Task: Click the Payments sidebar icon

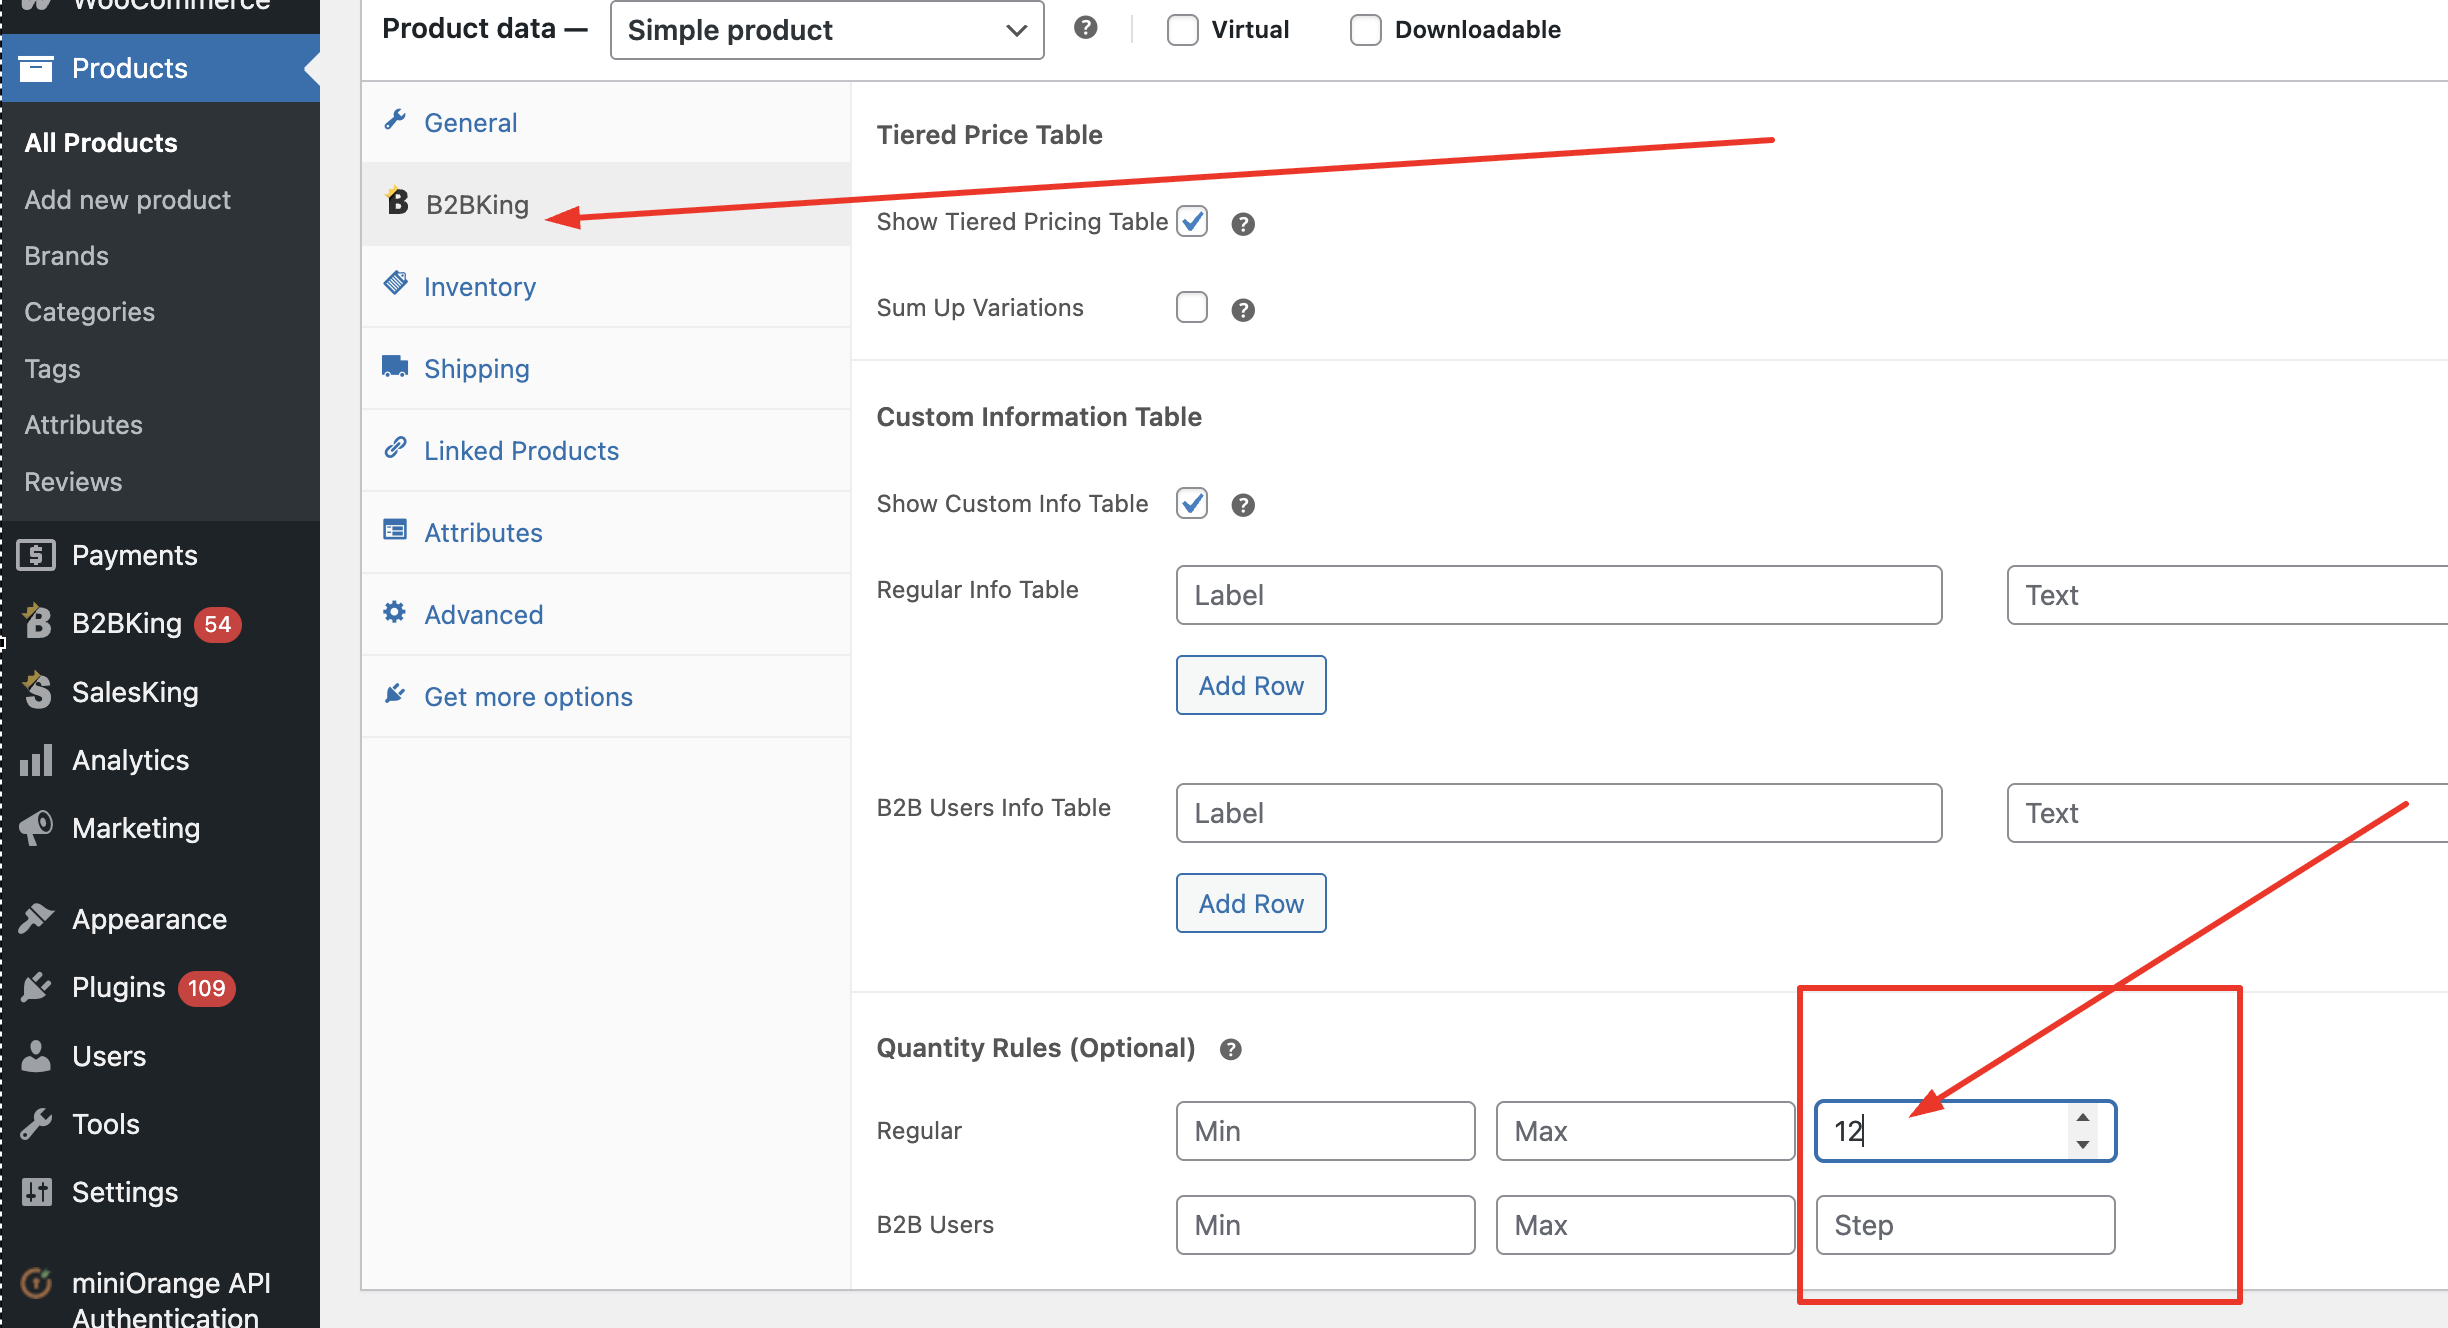Action: tap(37, 555)
